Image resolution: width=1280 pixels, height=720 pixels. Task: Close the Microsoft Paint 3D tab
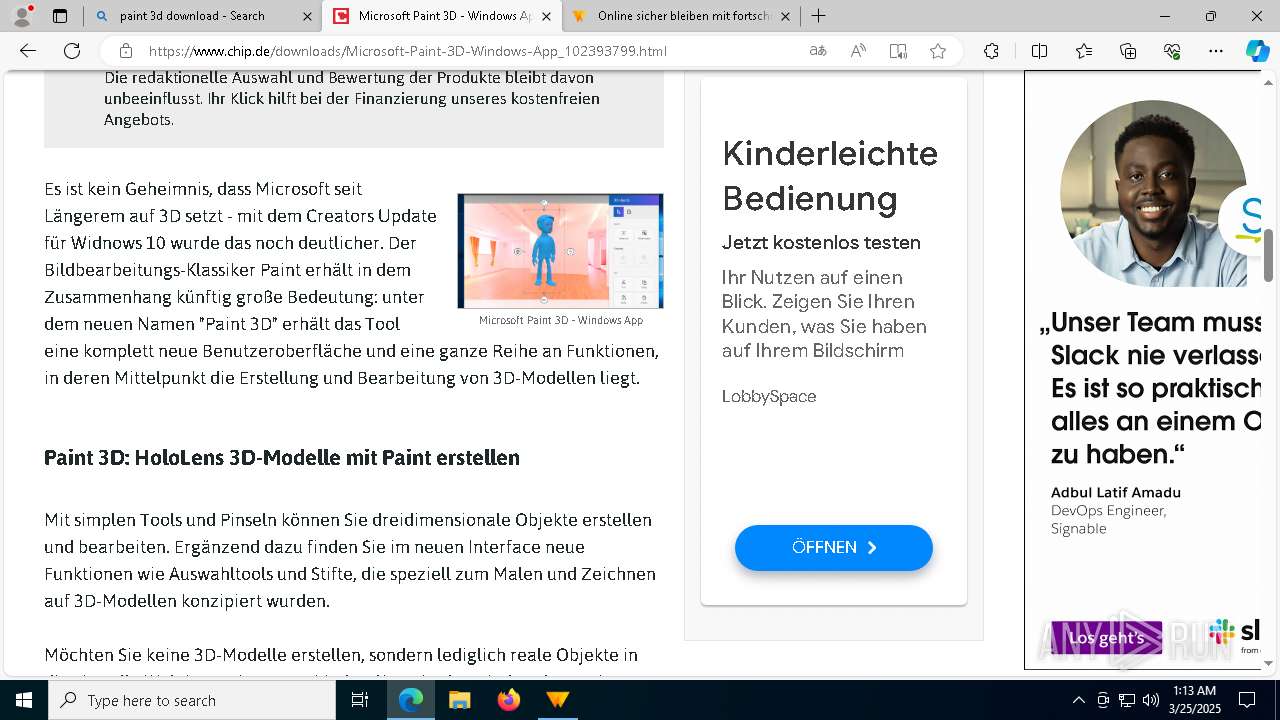(545, 16)
